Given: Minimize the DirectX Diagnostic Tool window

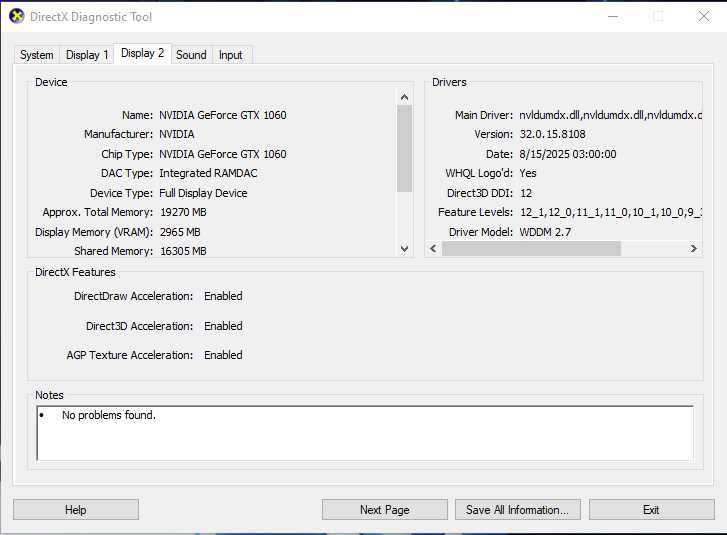Looking at the screenshot, I should [x=613, y=16].
